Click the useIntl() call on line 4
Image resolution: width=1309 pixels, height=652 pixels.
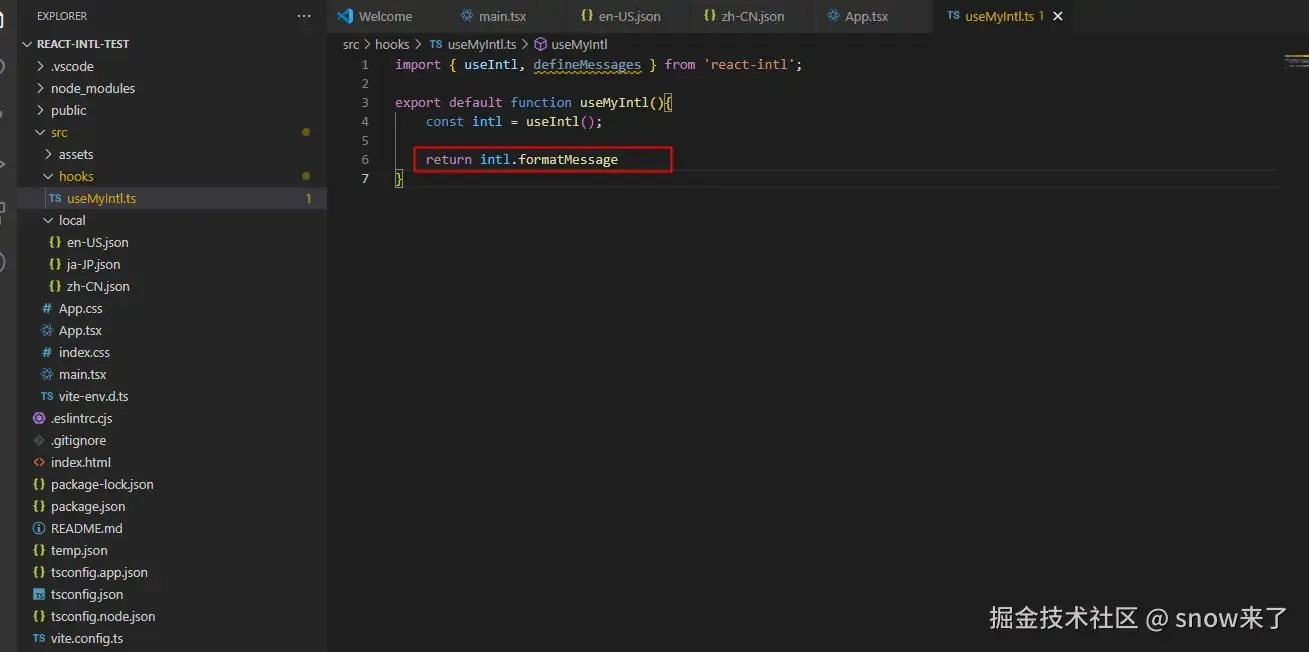(x=560, y=121)
